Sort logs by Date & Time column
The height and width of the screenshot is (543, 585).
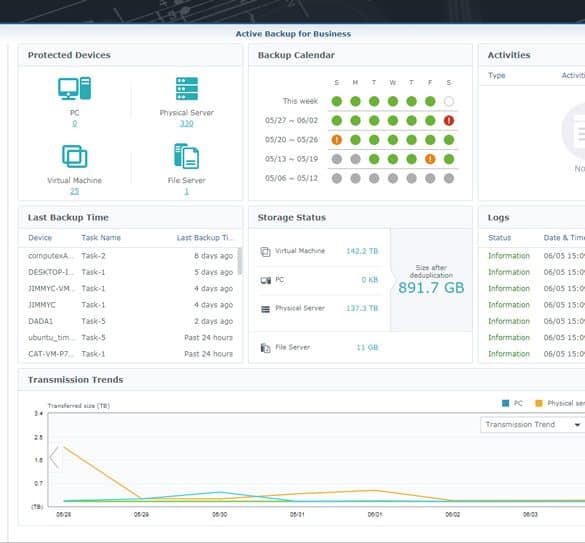click(x=564, y=238)
